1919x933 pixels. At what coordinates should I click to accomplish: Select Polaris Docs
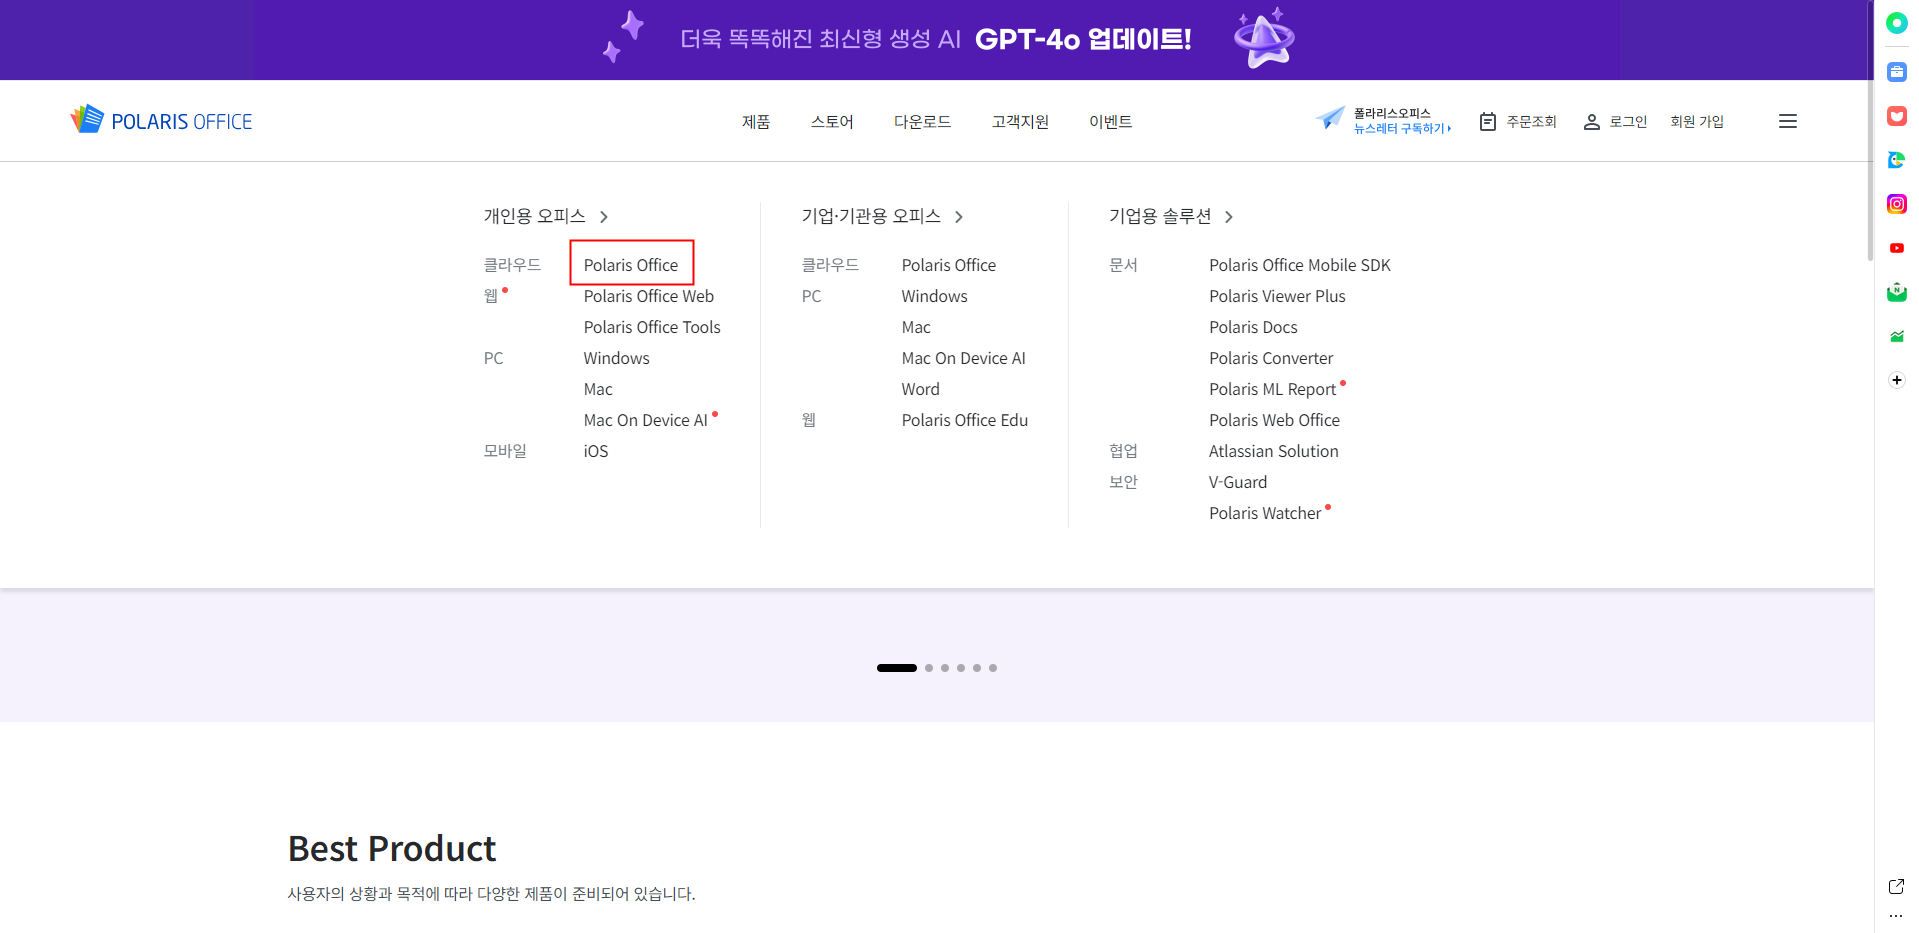click(x=1253, y=327)
